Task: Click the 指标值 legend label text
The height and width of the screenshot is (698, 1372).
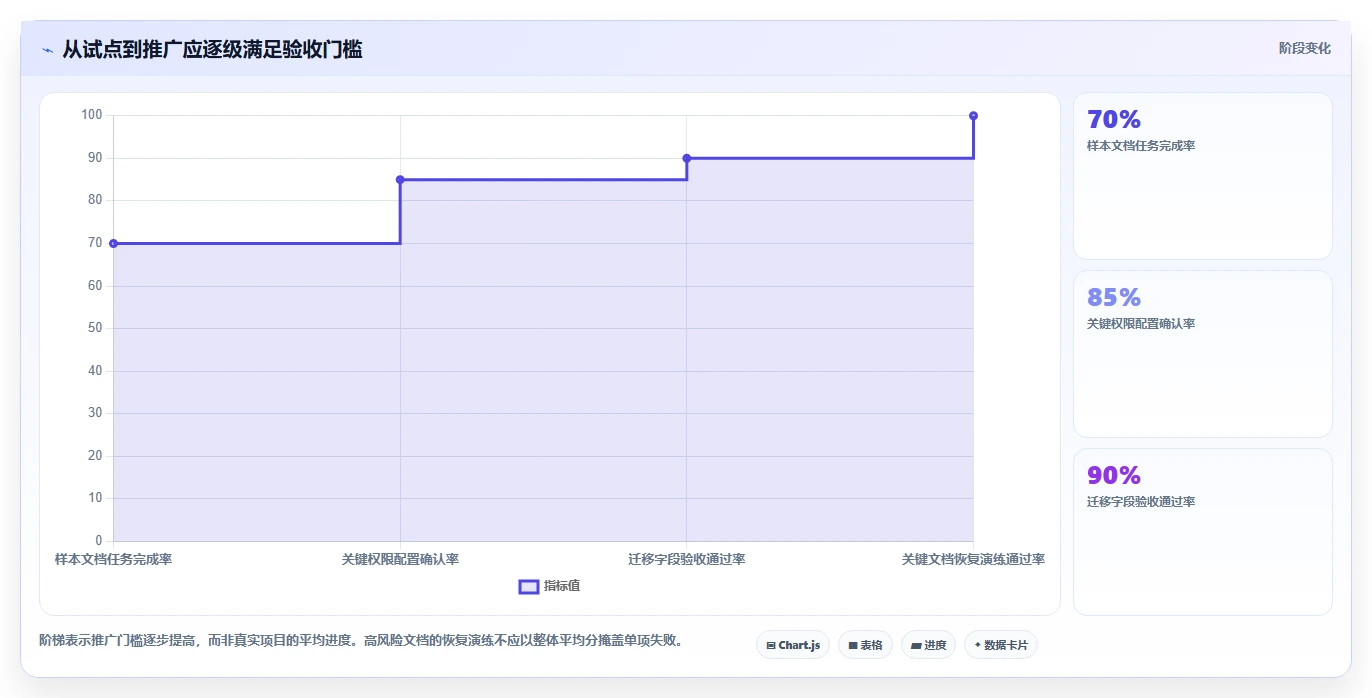Action: pos(562,586)
